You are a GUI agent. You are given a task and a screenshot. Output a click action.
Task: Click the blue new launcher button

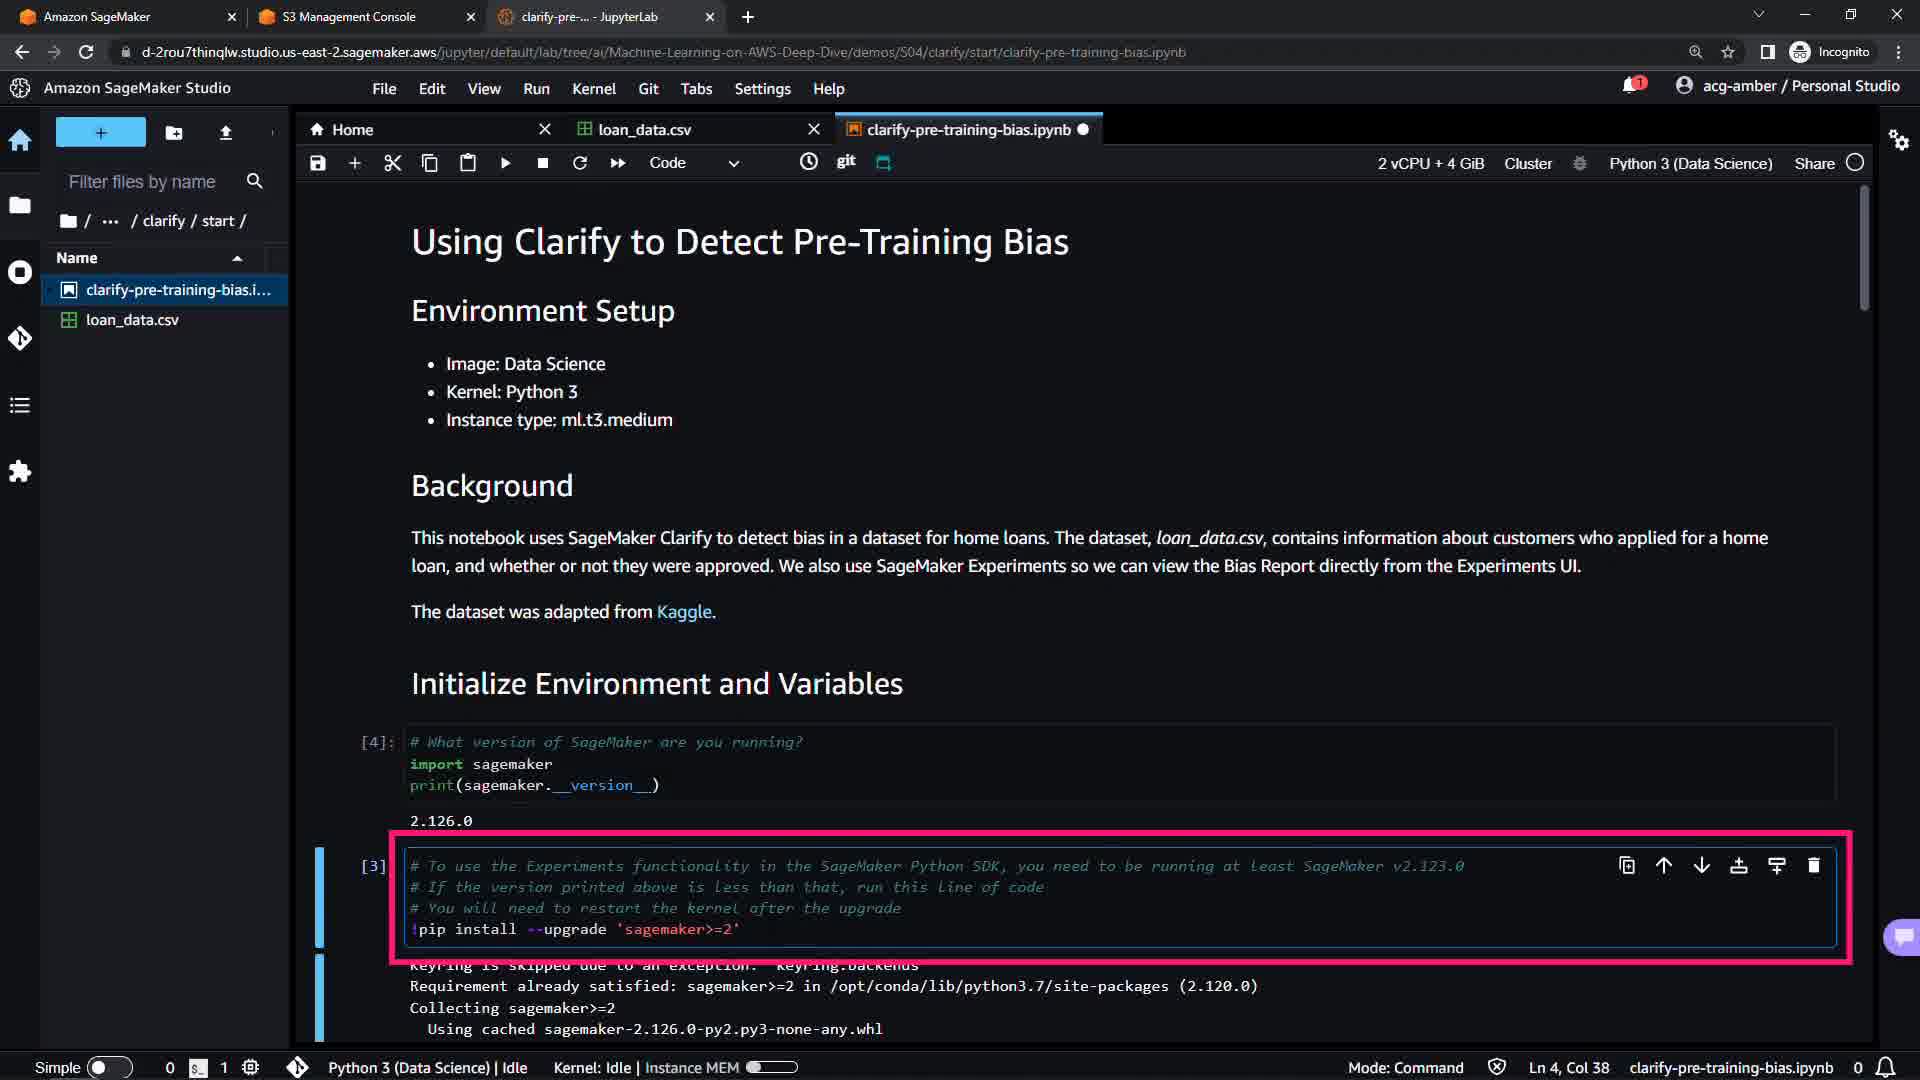[100, 132]
